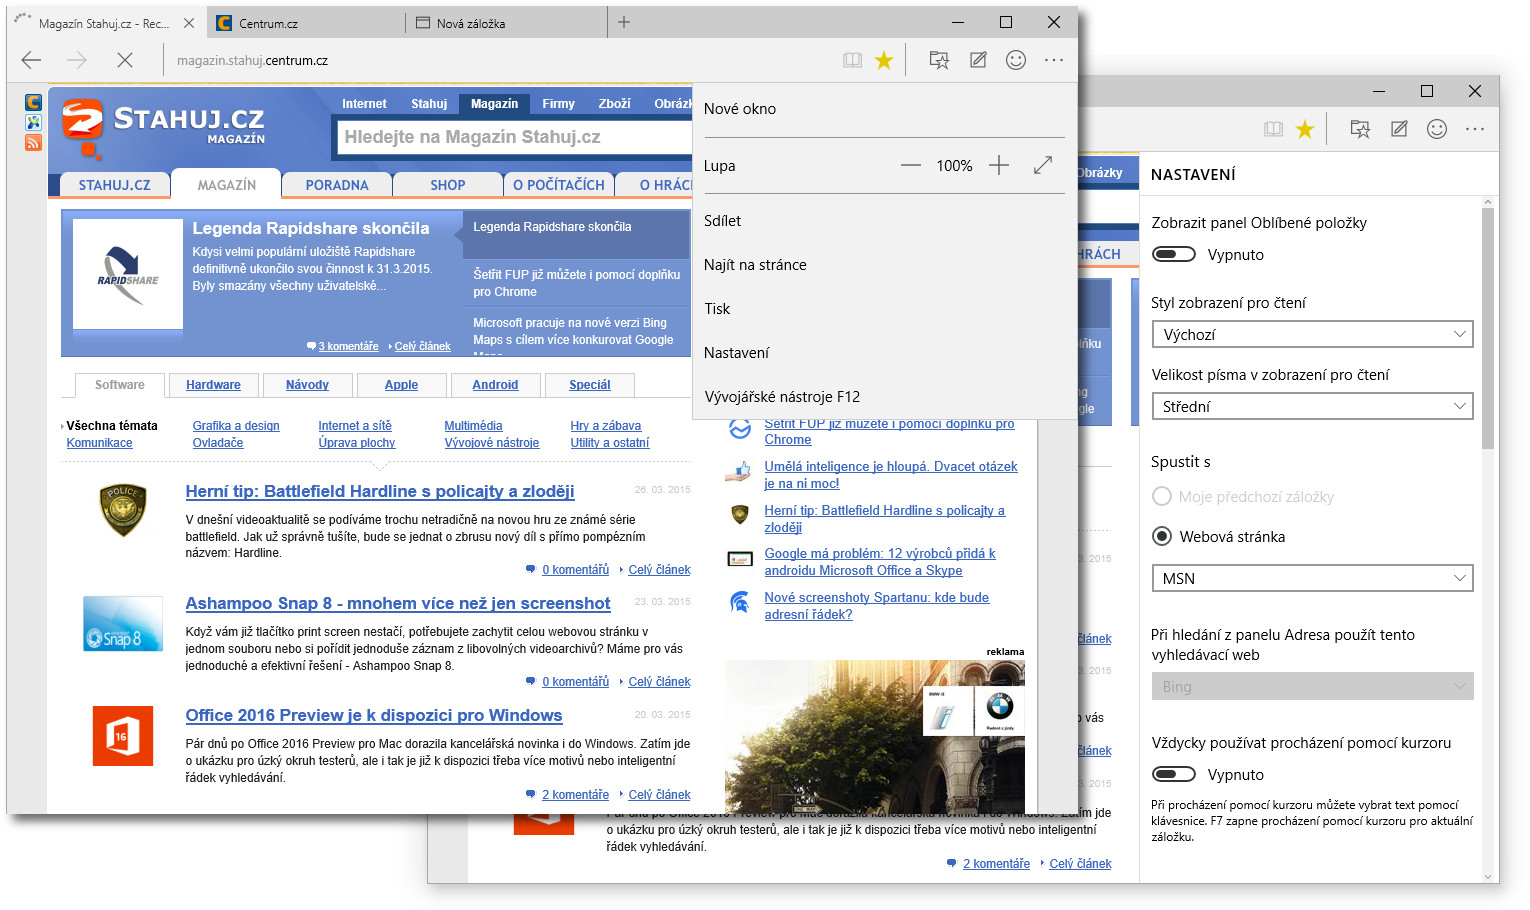Click the Centrum icon in left sidebar

(x=33, y=102)
